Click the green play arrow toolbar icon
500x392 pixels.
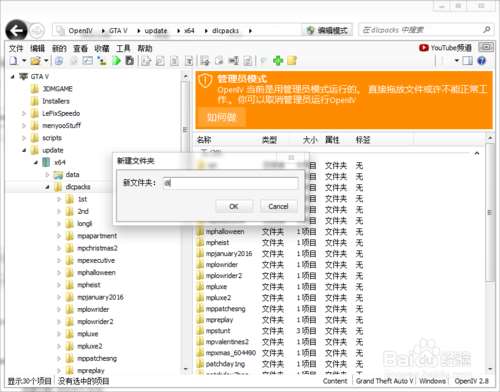116,61
